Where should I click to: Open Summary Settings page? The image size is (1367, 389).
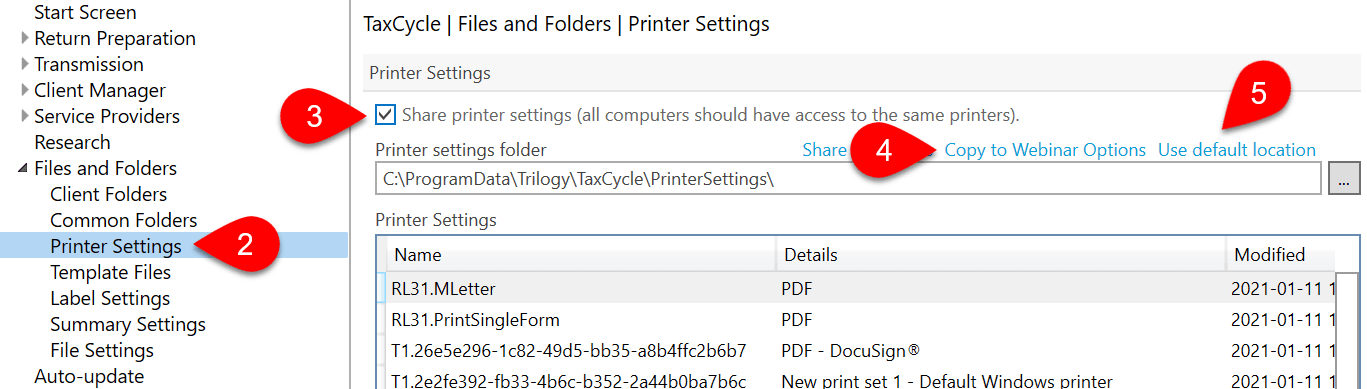coord(128,324)
